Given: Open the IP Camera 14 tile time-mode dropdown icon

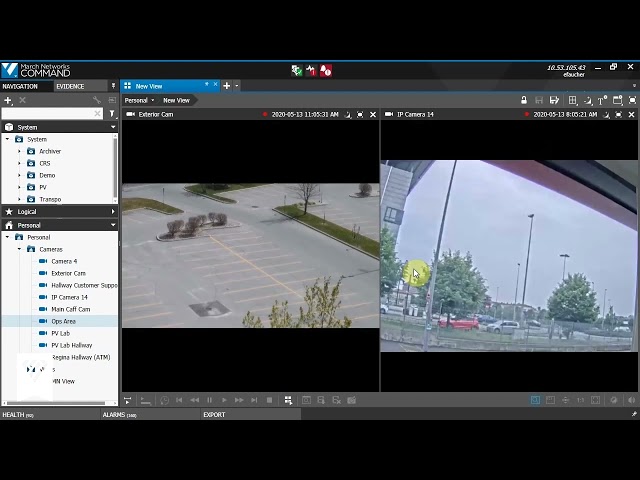Looking at the screenshot, I should 607,115.
